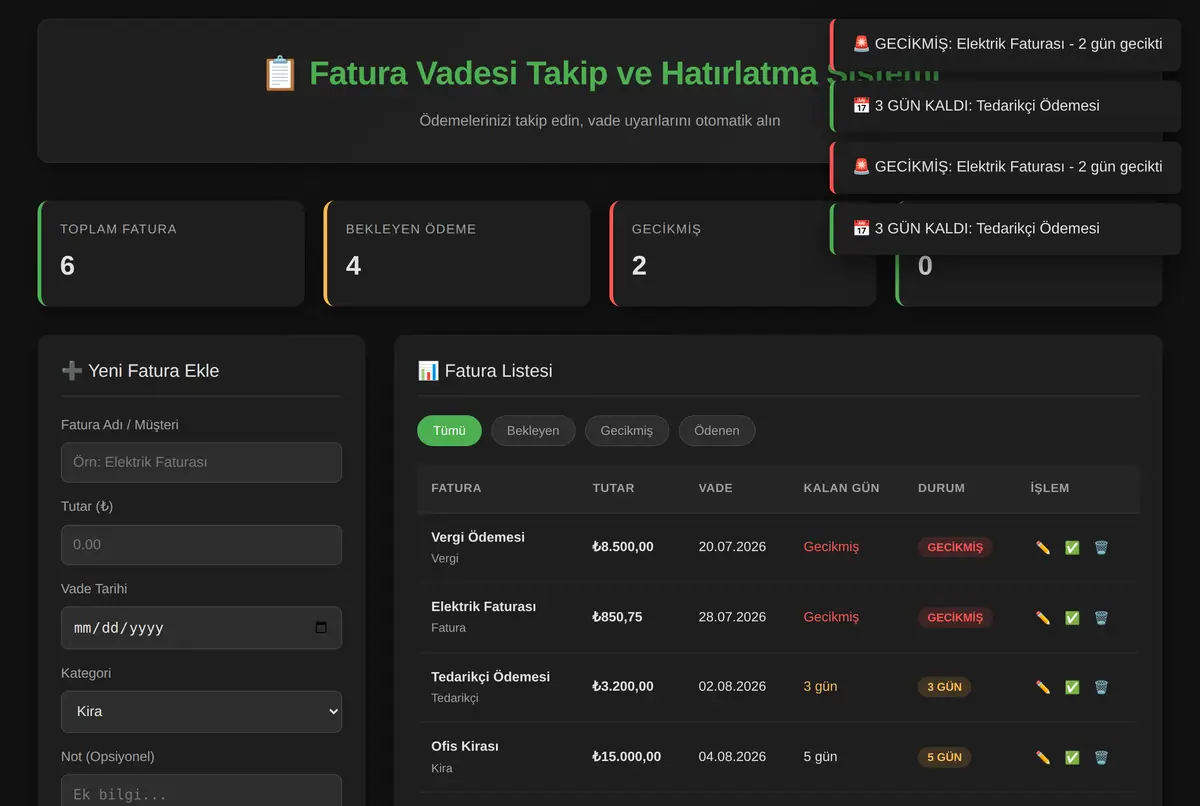1200x806 pixels.
Task: Delete the Ofis Kirası invoice with the trash icon
Action: coord(1101,757)
